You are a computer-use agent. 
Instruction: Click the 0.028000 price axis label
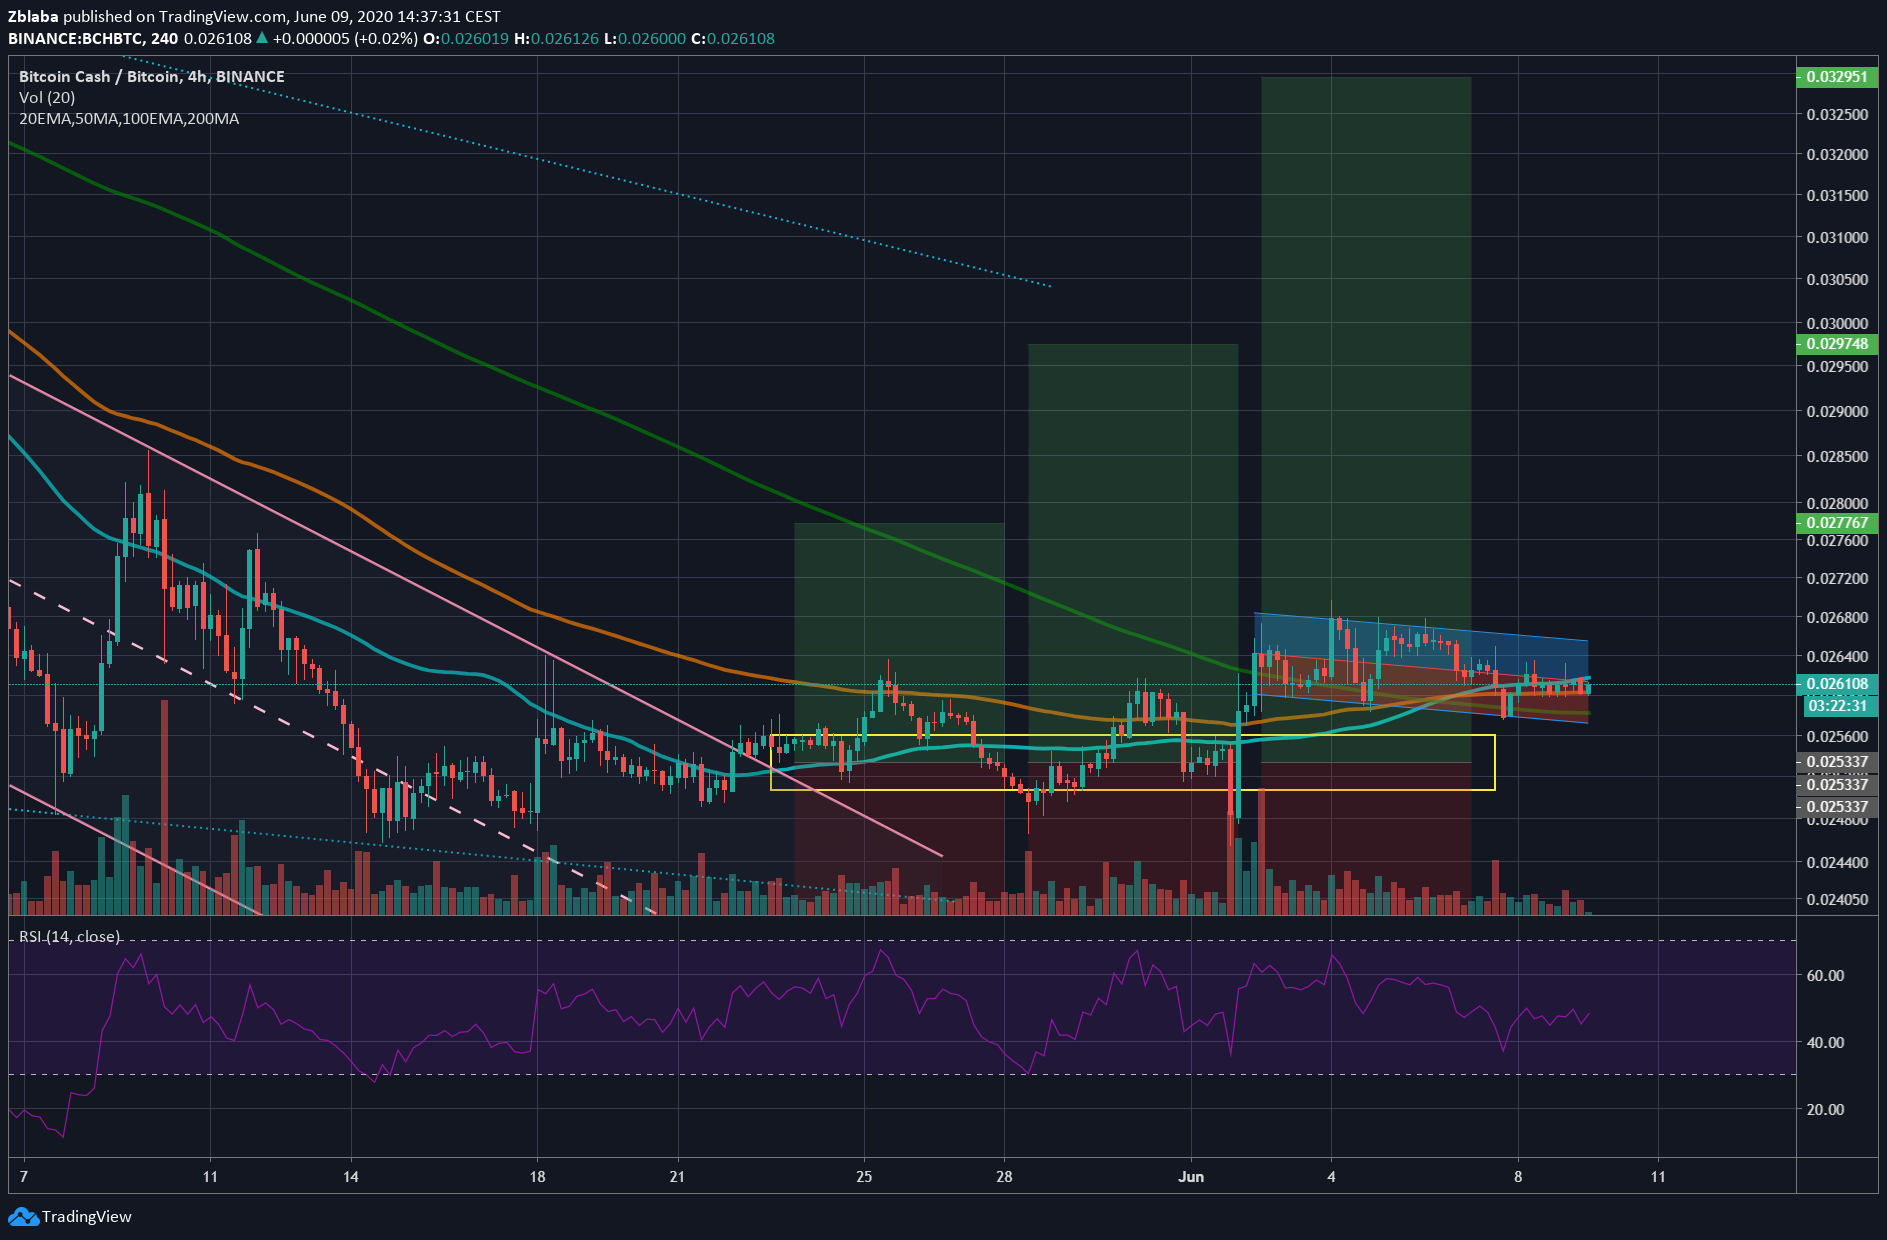coord(1838,503)
